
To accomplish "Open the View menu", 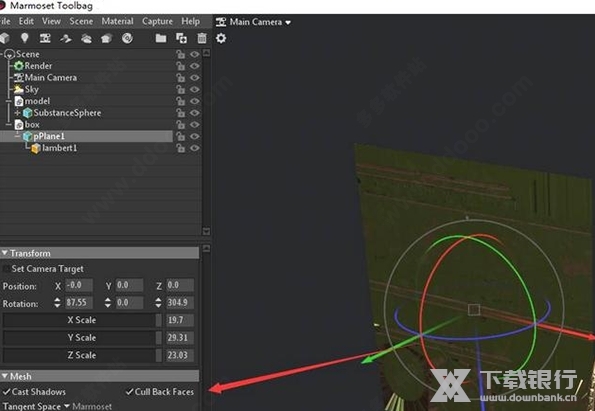I will (x=51, y=21).
